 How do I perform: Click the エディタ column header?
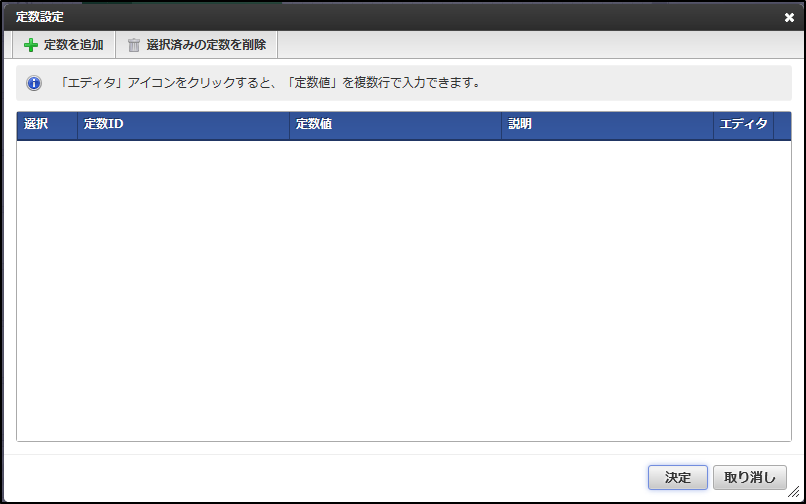(743, 125)
